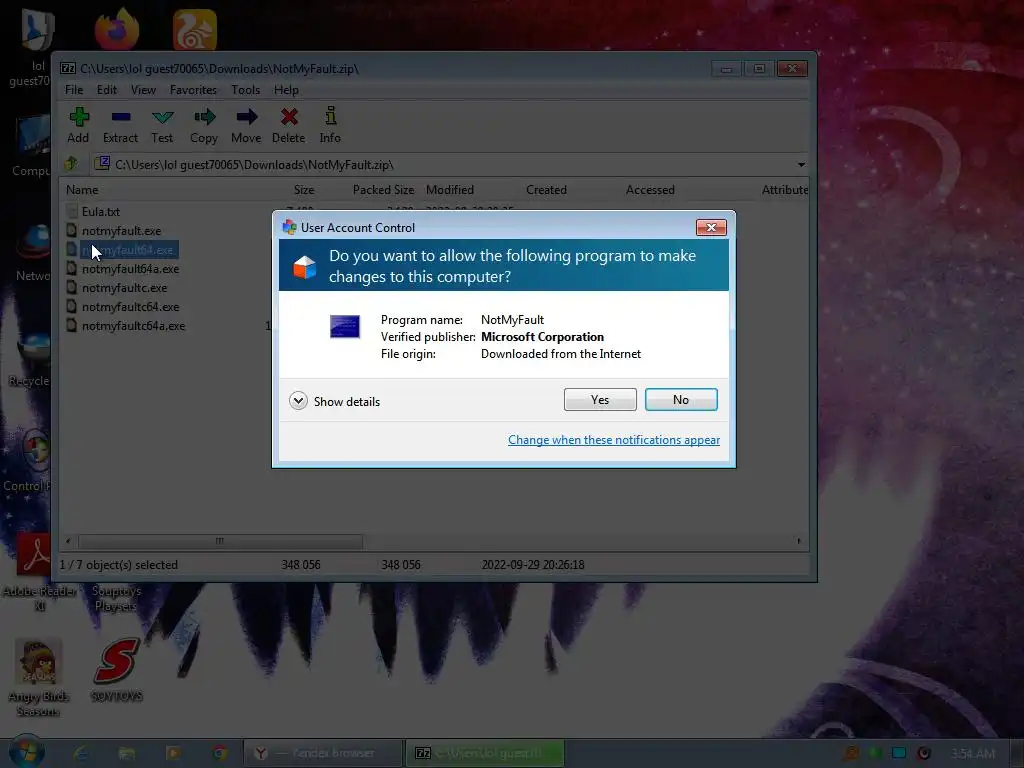Viewport: 1024px width, 768px height.
Task: Click the left scrollbar arrow
Action: point(69,541)
